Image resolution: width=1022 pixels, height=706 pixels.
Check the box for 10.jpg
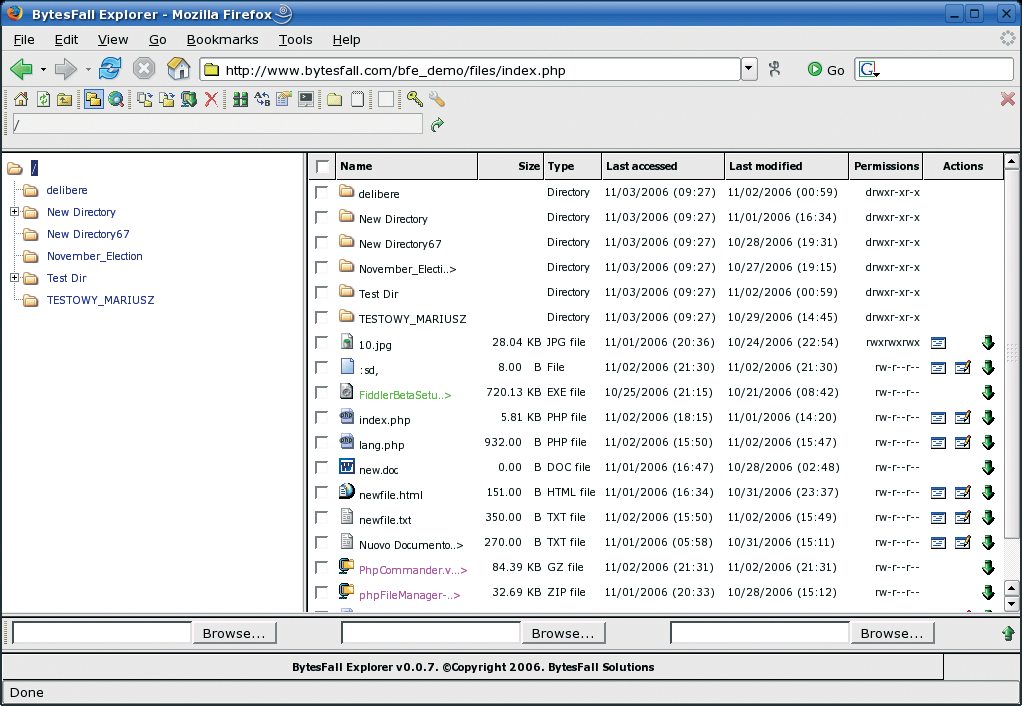pyautogui.click(x=321, y=342)
